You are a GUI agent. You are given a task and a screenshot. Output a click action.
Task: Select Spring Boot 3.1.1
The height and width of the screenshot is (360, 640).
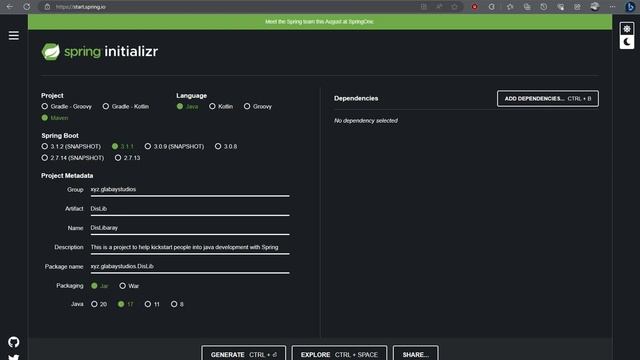coord(122,146)
